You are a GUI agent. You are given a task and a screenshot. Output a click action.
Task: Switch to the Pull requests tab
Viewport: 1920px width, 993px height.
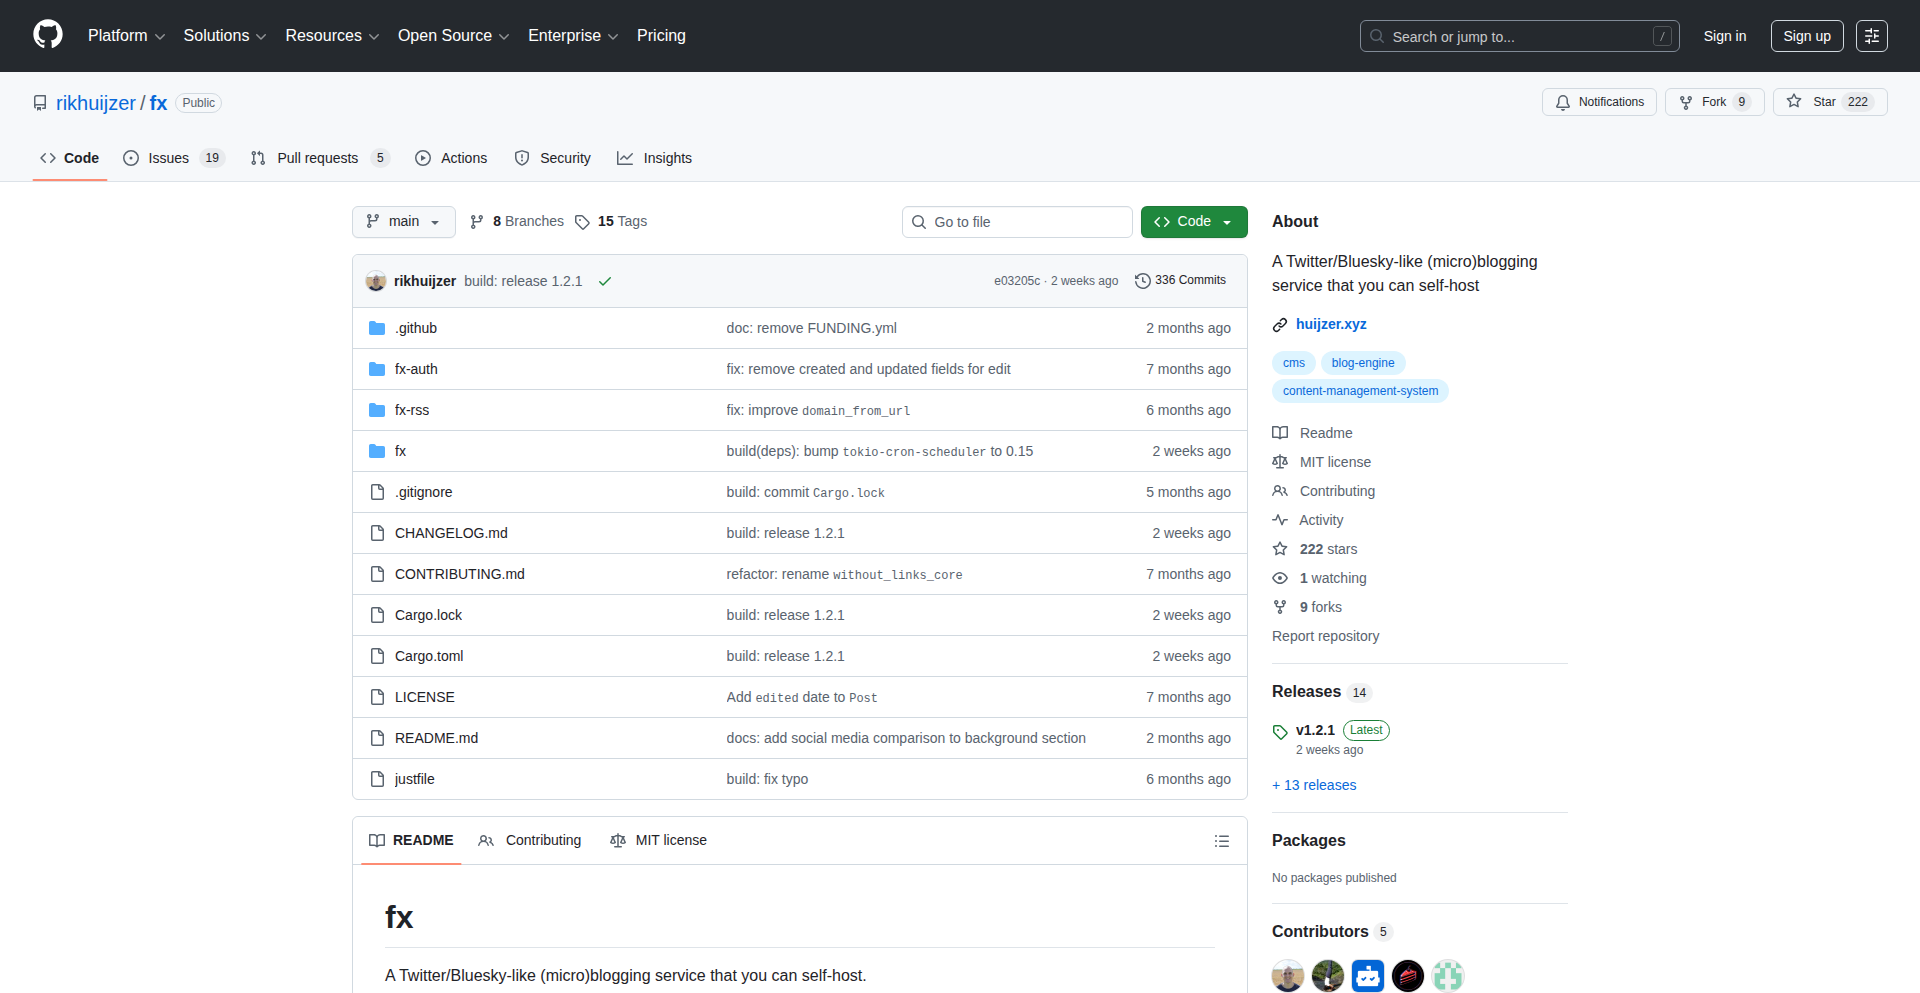pos(317,157)
